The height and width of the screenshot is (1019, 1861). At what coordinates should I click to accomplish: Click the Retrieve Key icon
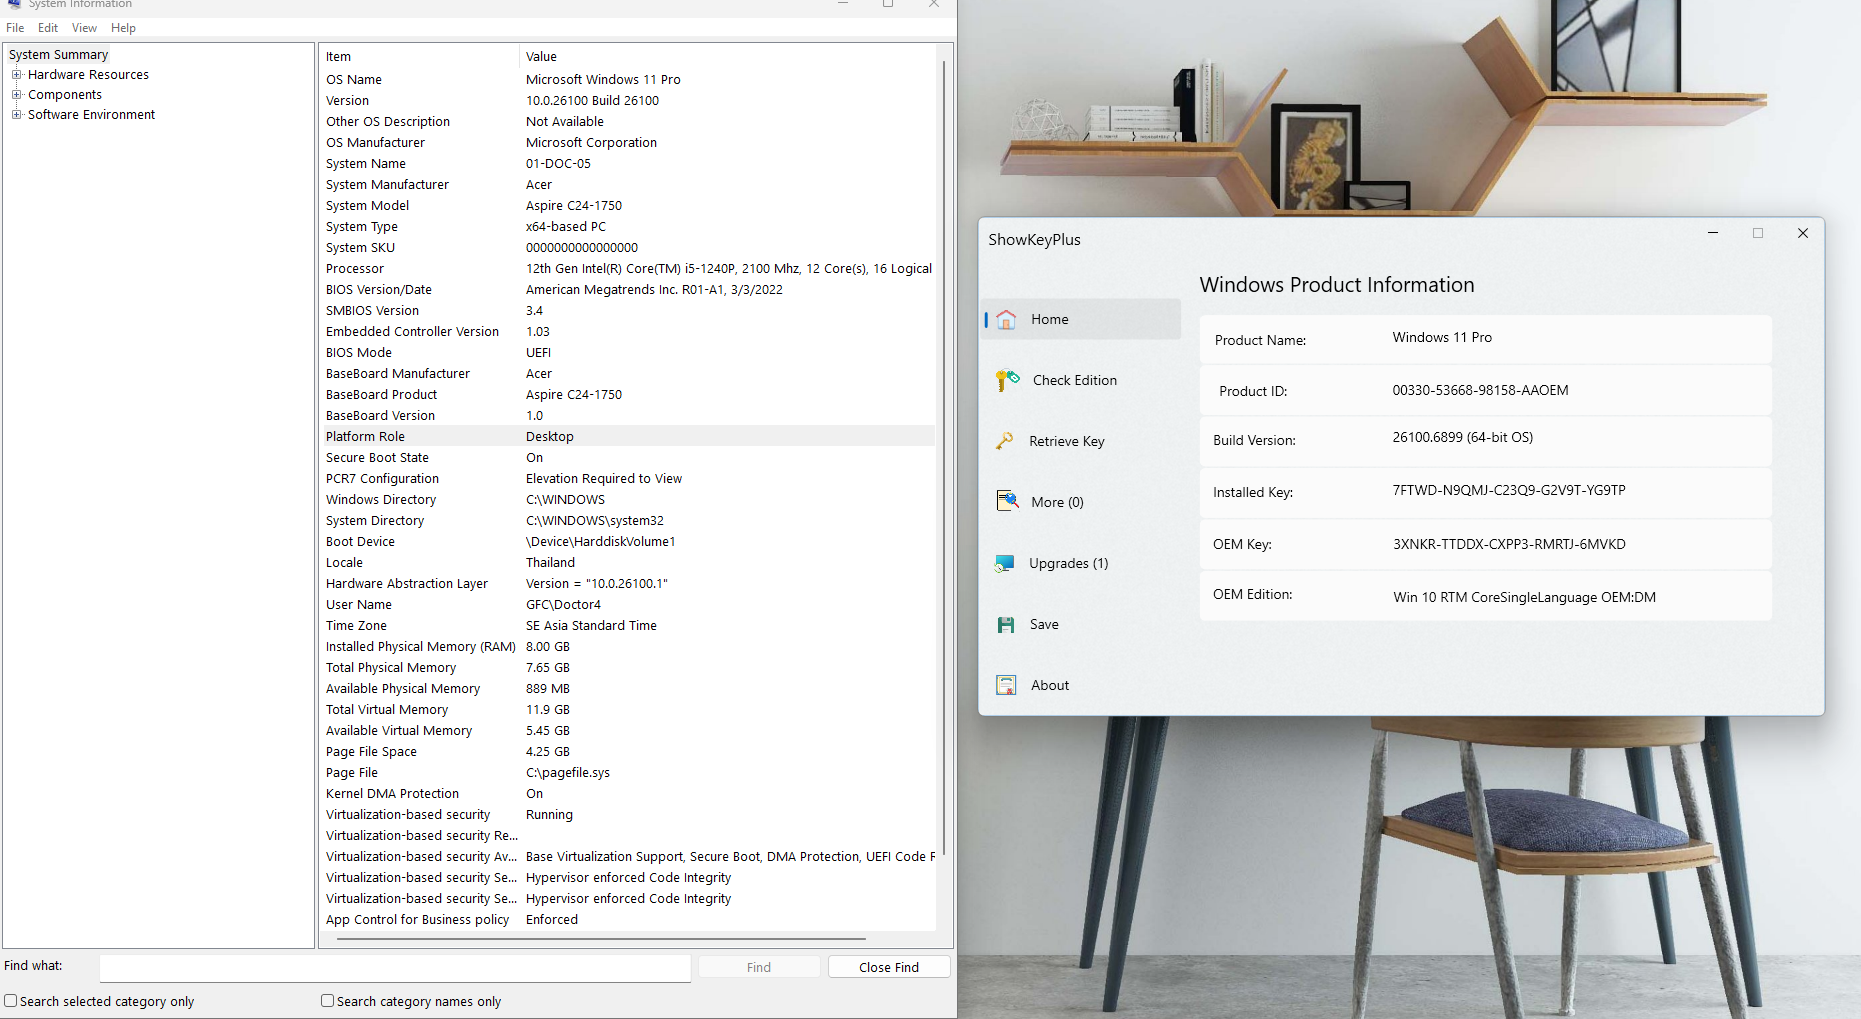click(x=1005, y=441)
